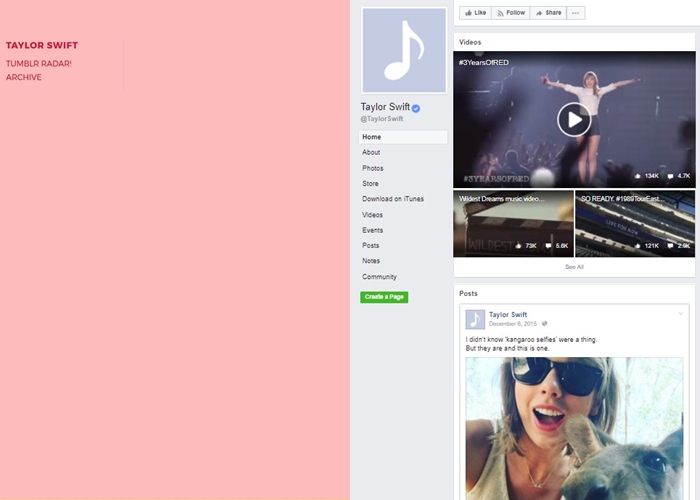Click the post's music note avatar
This screenshot has width=700, height=500.
[476, 319]
